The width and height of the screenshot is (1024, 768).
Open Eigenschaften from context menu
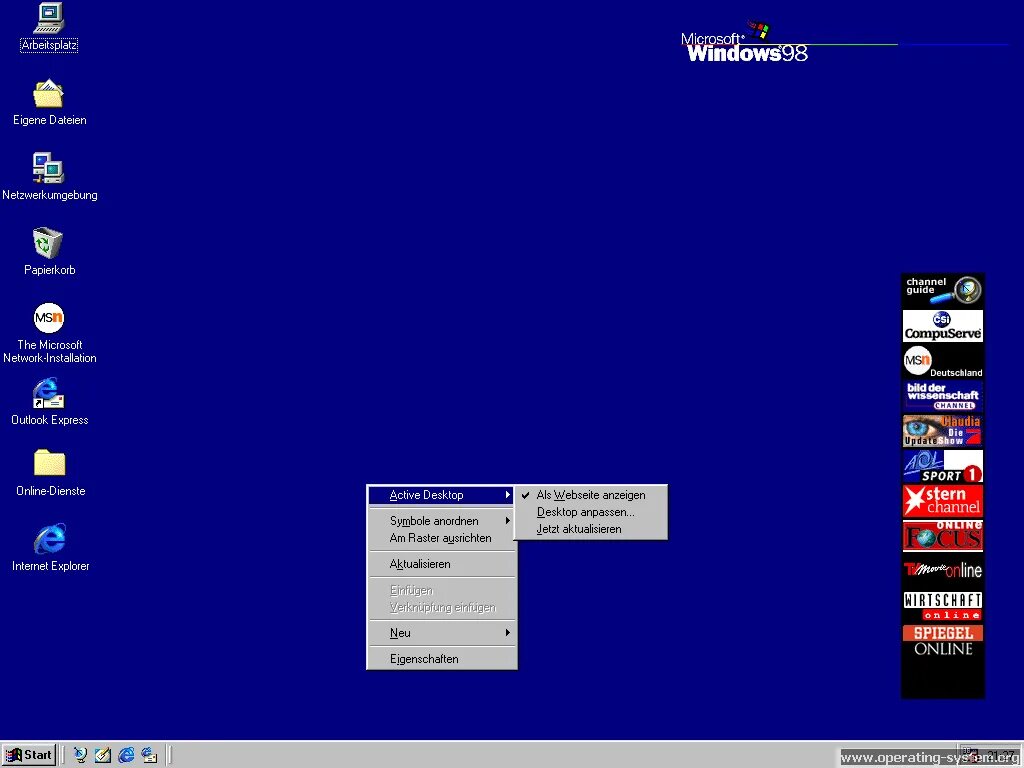(441, 659)
